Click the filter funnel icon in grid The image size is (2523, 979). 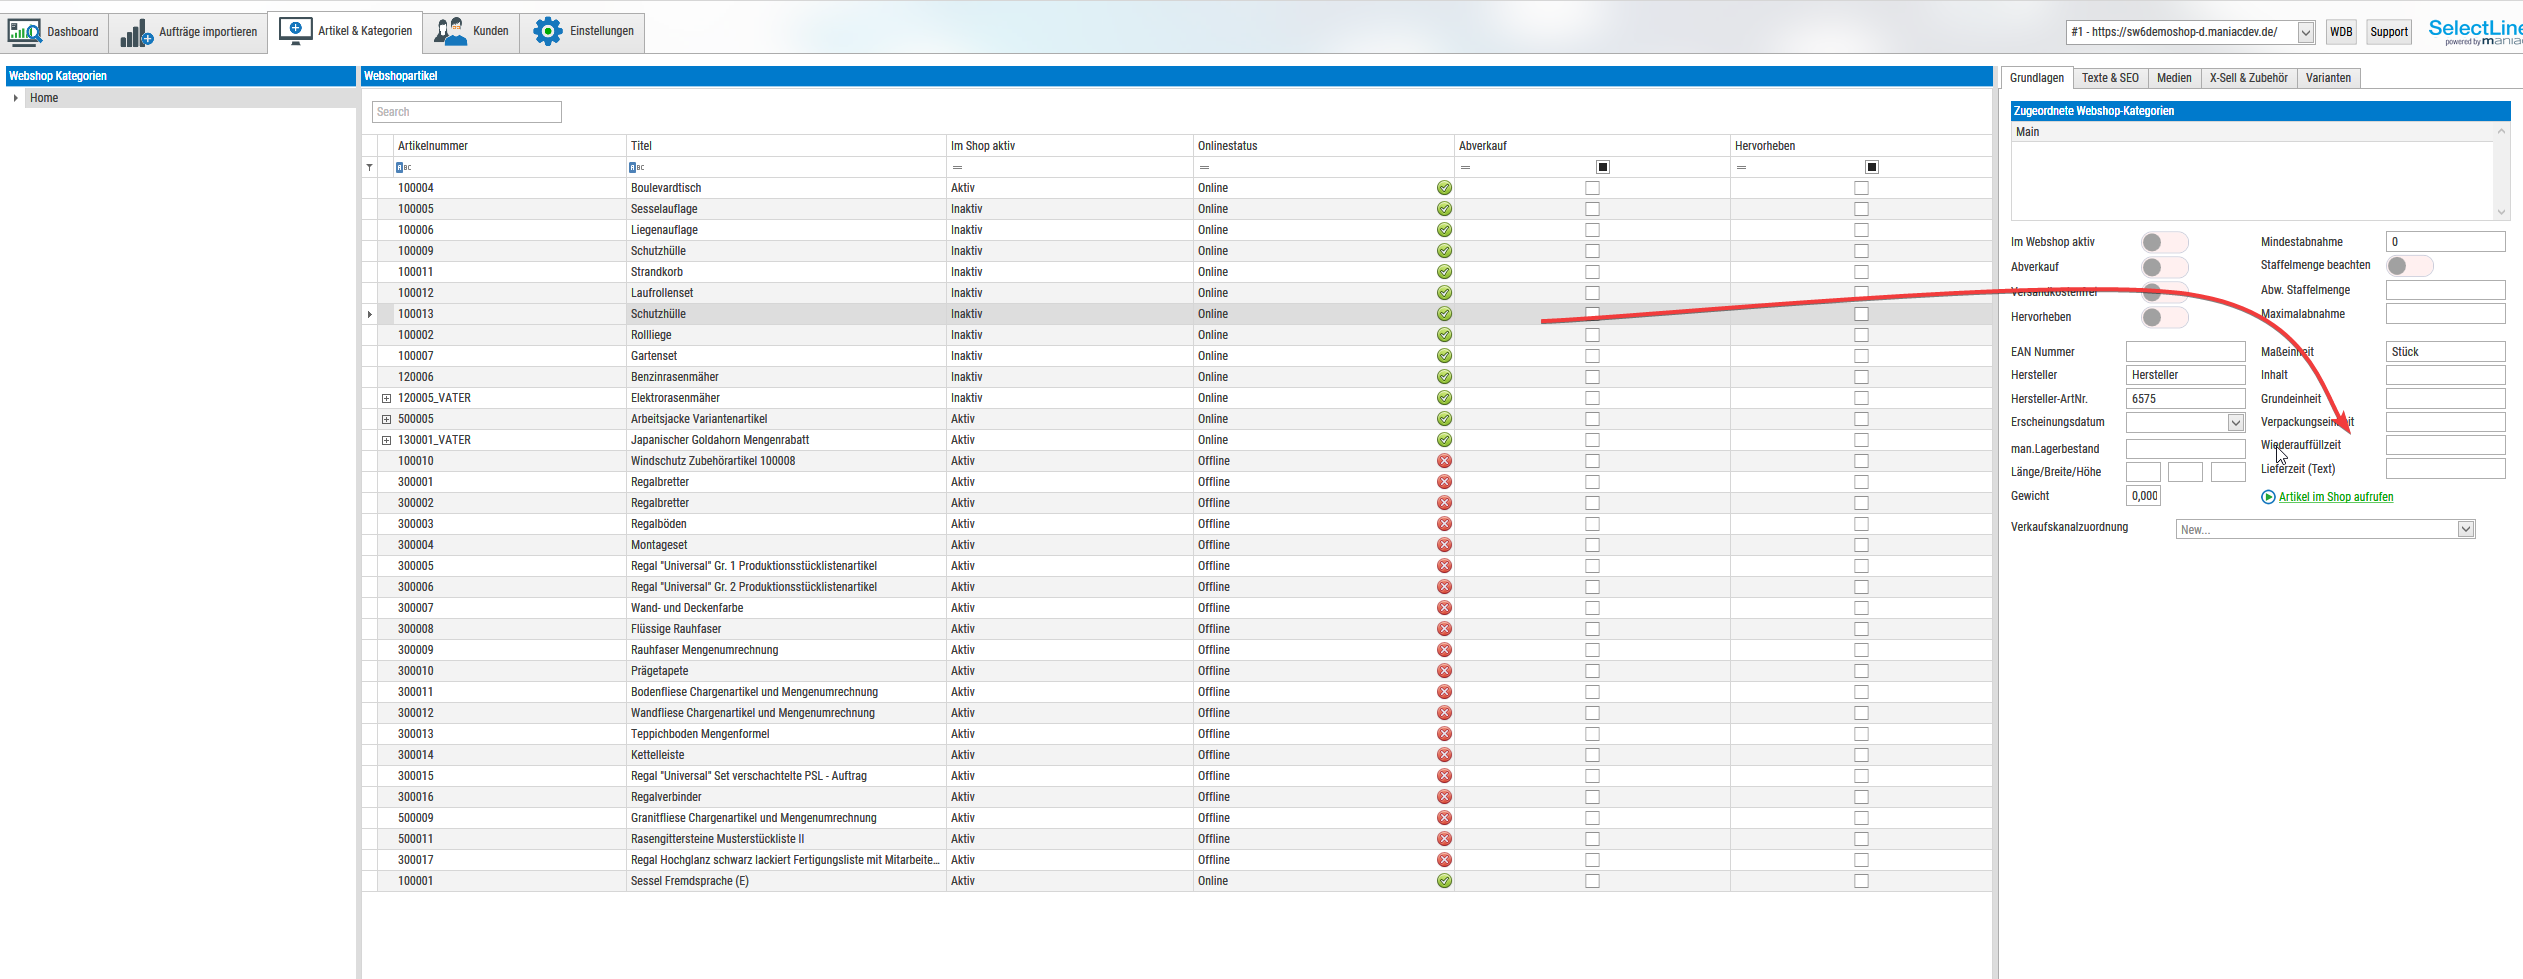point(370,167)
